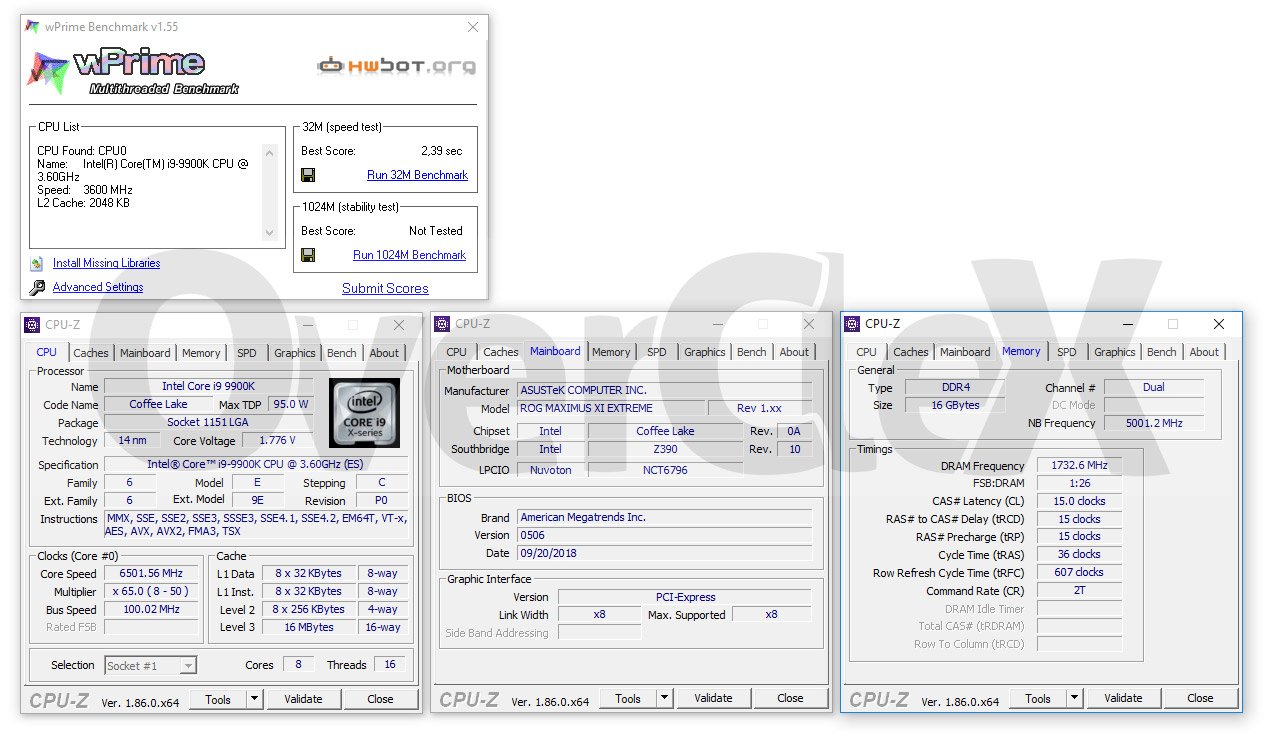
Task: Click the hwbot.org logo in wPrime
Action: coord(396,66)
